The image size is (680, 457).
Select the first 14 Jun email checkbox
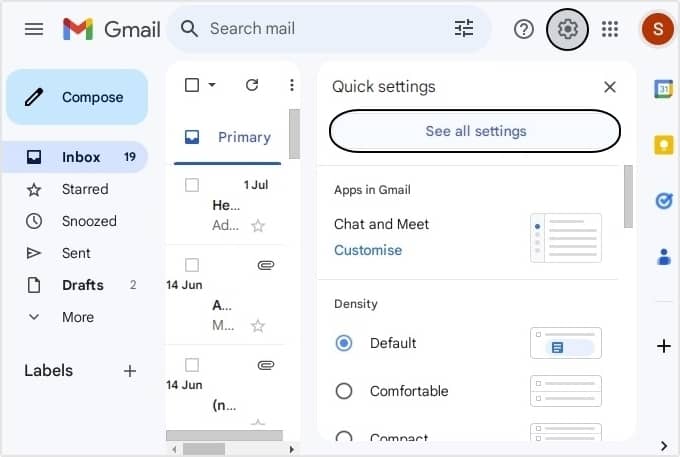[x=192, y=265]
